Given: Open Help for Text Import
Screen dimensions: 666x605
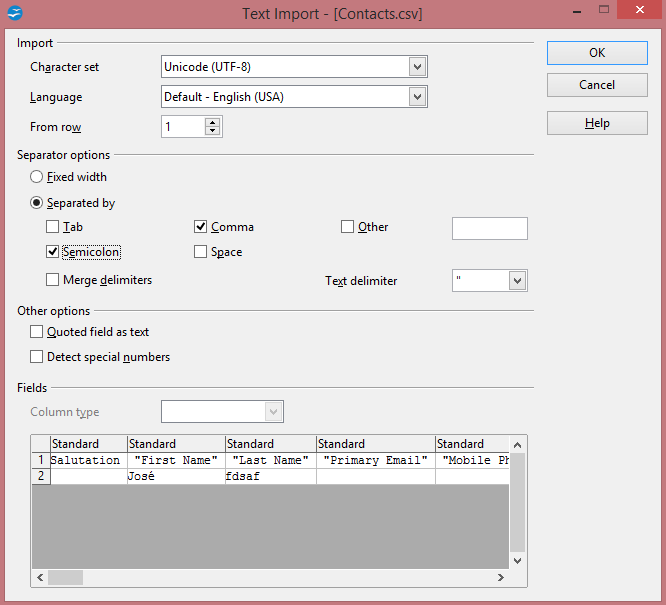Looking at the screenshot, I should click(x=597, y=123).
